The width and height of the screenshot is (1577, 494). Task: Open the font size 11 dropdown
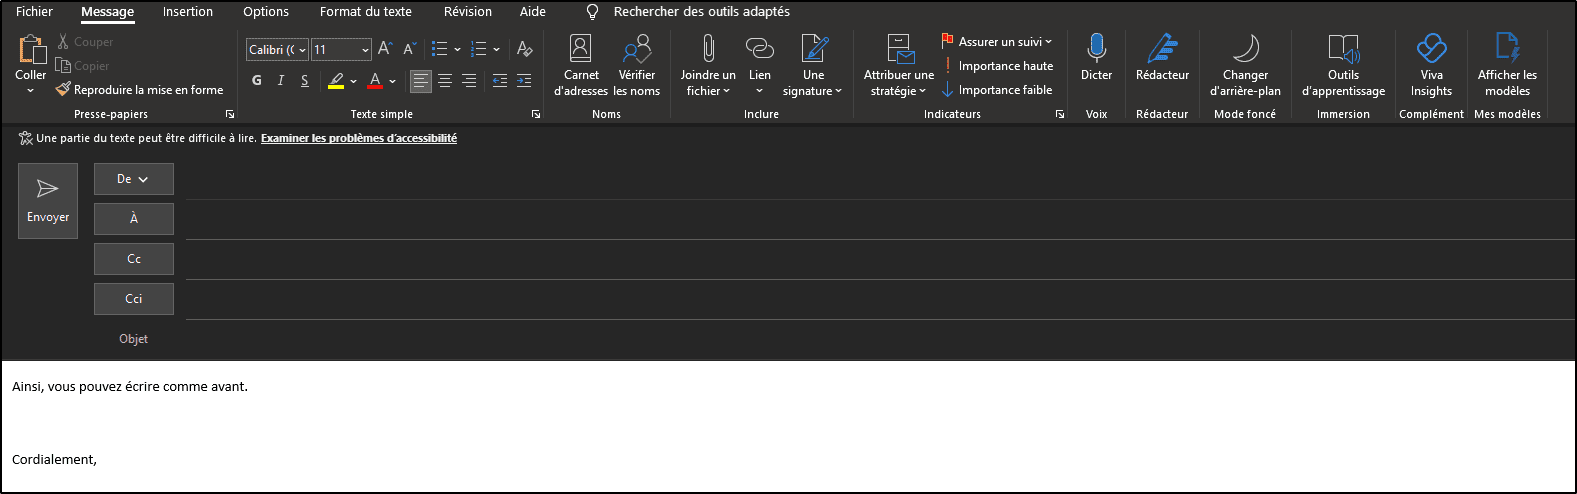click(x=365, y=50)
